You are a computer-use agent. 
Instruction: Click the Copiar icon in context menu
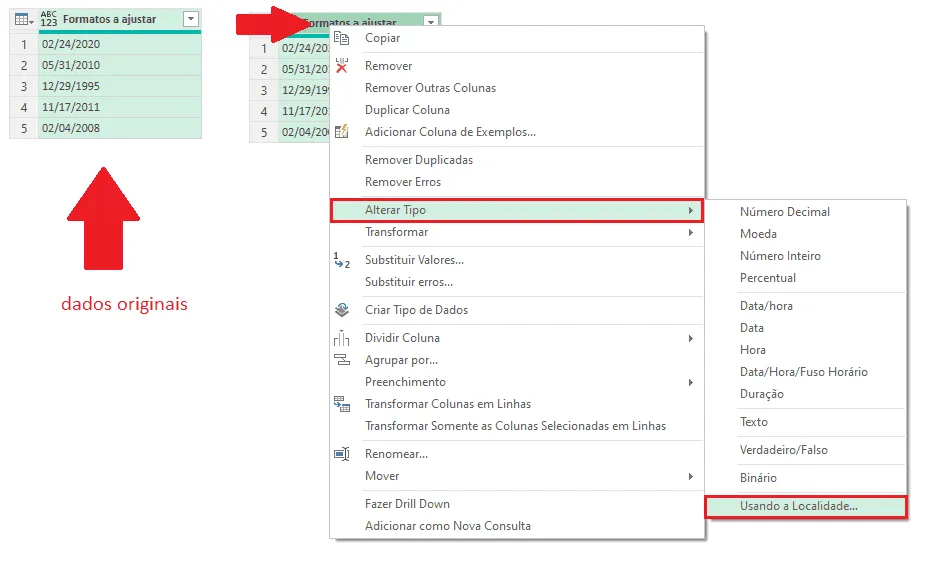pyautogui.click(x=342, y=39)
